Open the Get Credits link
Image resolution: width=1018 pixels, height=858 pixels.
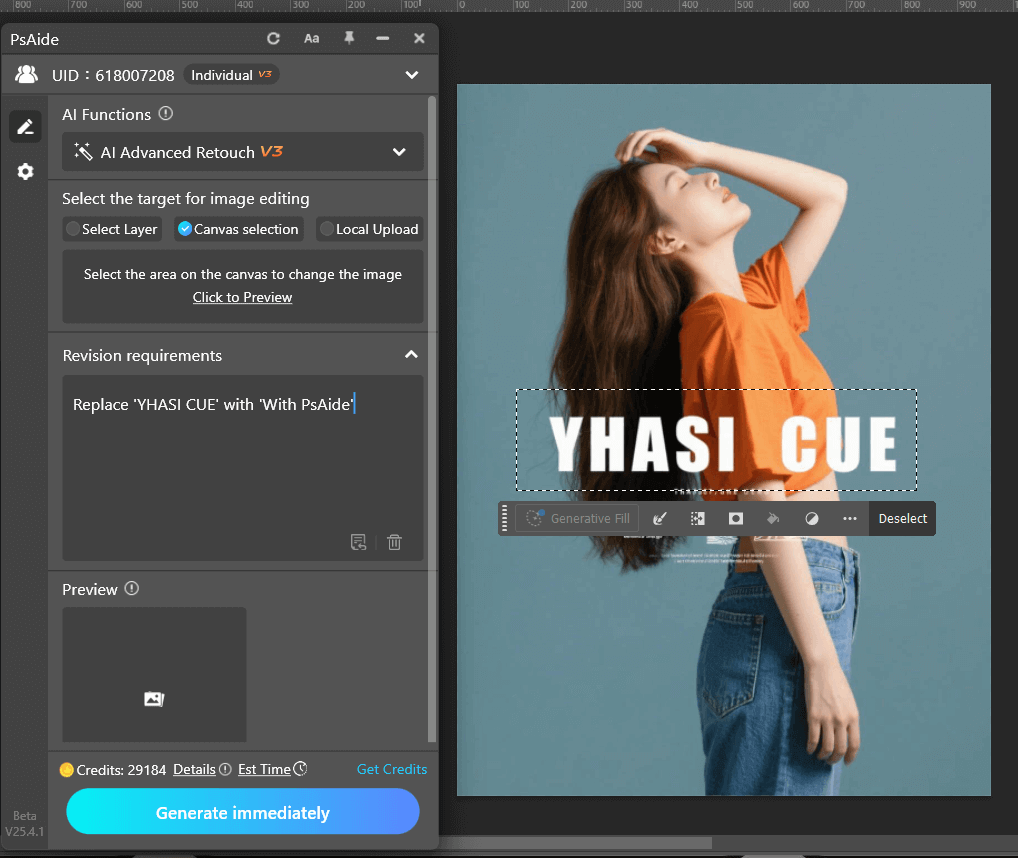(x=391, y=769)
